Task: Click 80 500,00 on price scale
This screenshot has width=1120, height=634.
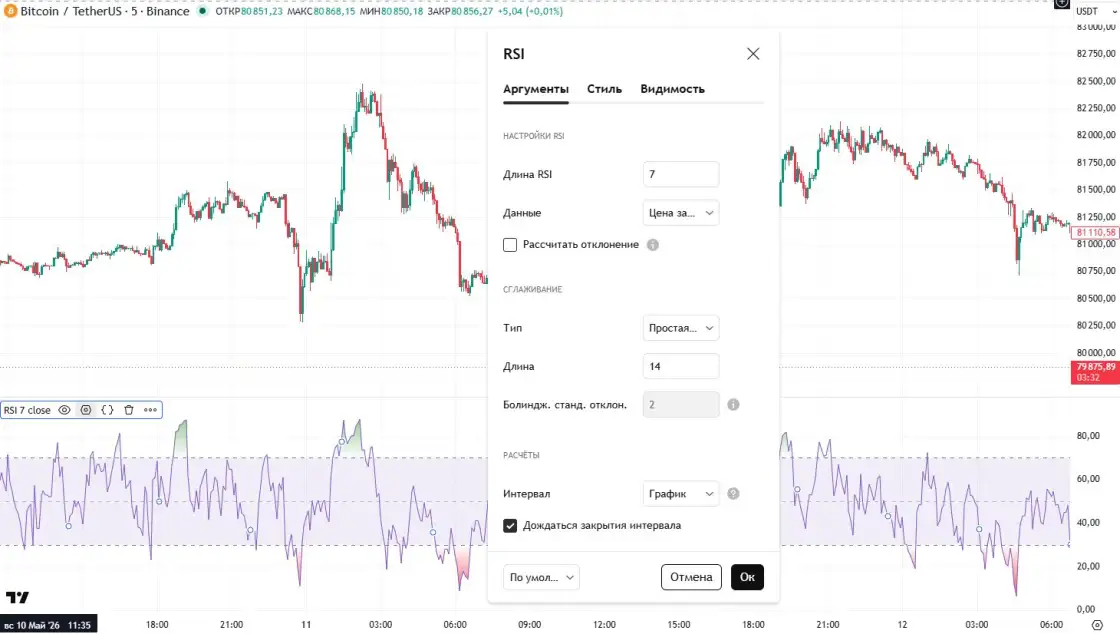Action: [1095, 298]
